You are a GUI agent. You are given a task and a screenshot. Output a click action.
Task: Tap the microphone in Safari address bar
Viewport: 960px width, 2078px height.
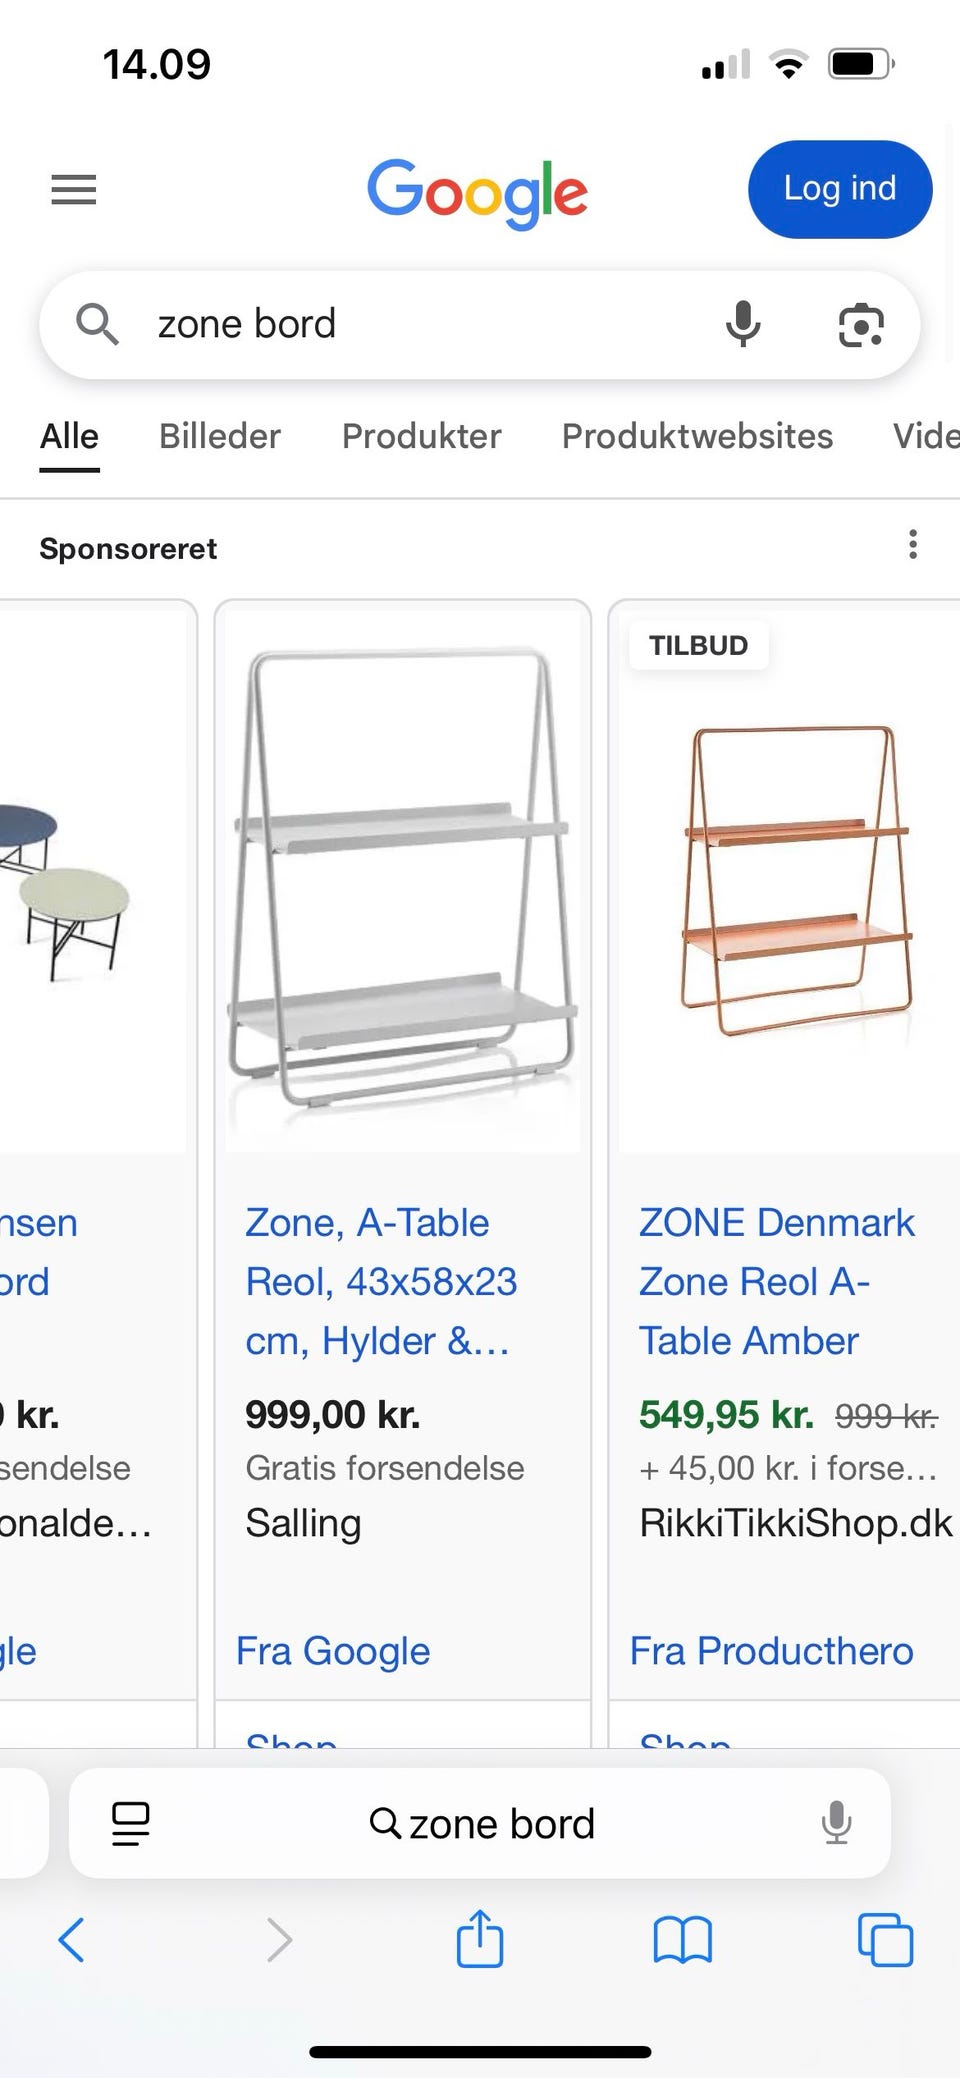(x=836, y=1823)
